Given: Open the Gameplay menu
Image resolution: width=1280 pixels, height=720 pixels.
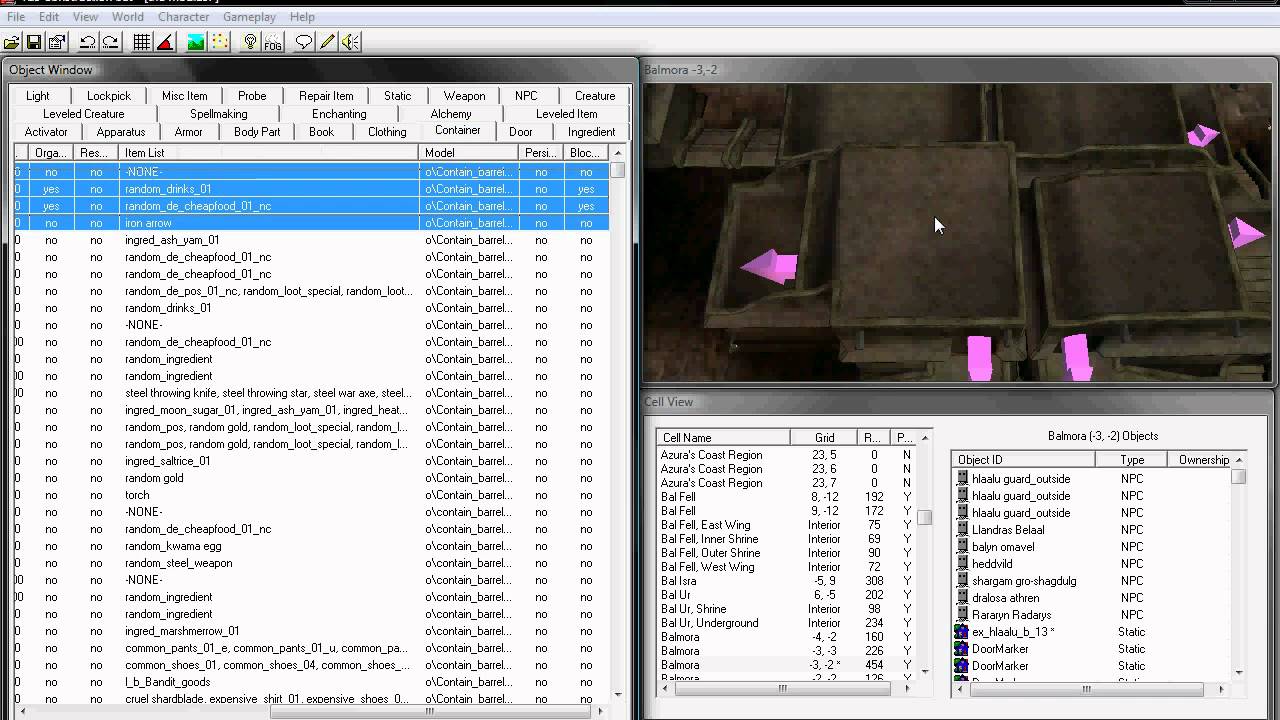Looking at the screenshot, I should (x=249, y=17).
